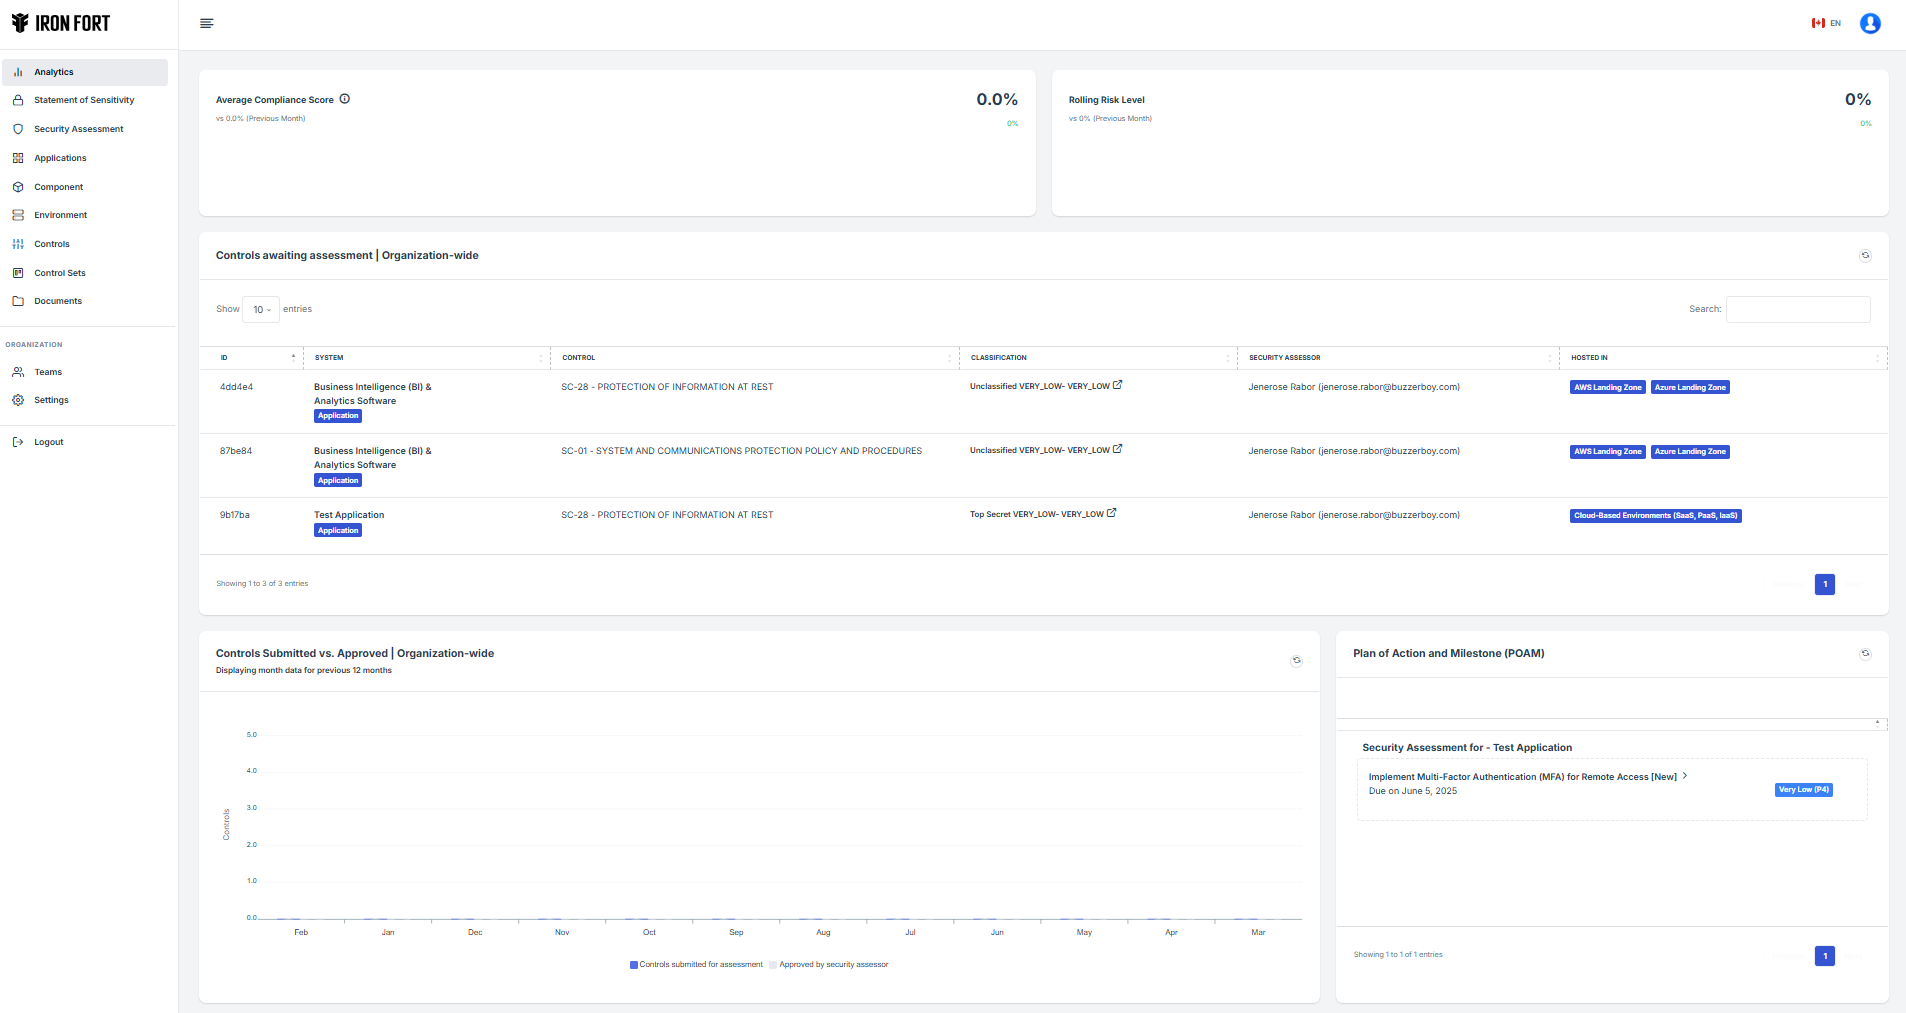Image resolution: width=1906 pixels, height=1013 pixels.
Task: Sort table by the ID column
Action: (258, 357)
